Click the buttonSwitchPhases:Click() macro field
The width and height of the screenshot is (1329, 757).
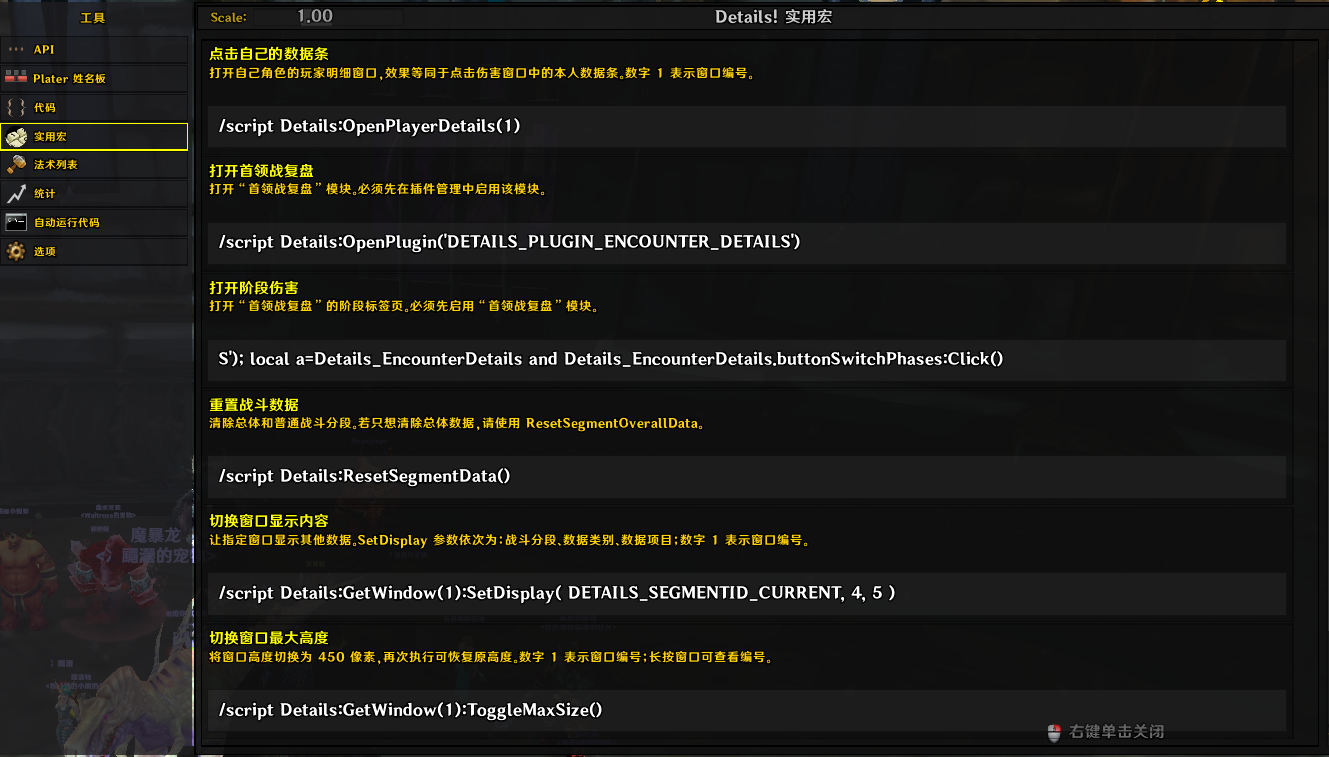click(746, 360)
